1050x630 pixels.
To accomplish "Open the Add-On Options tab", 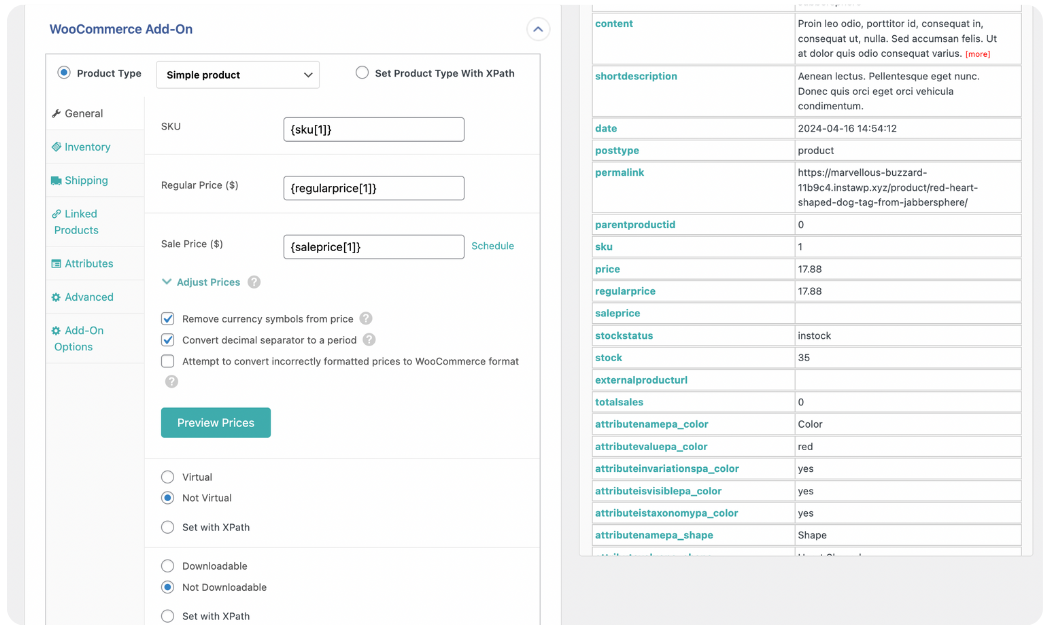I will [78, 338].
